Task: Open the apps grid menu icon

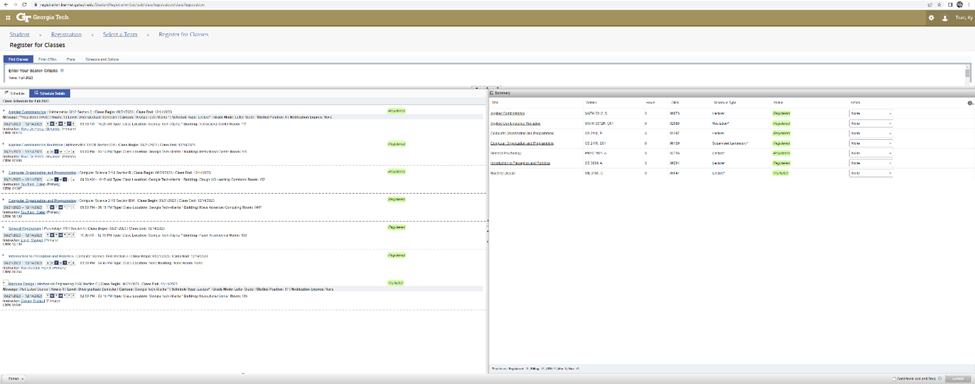Action: [7, 18]
